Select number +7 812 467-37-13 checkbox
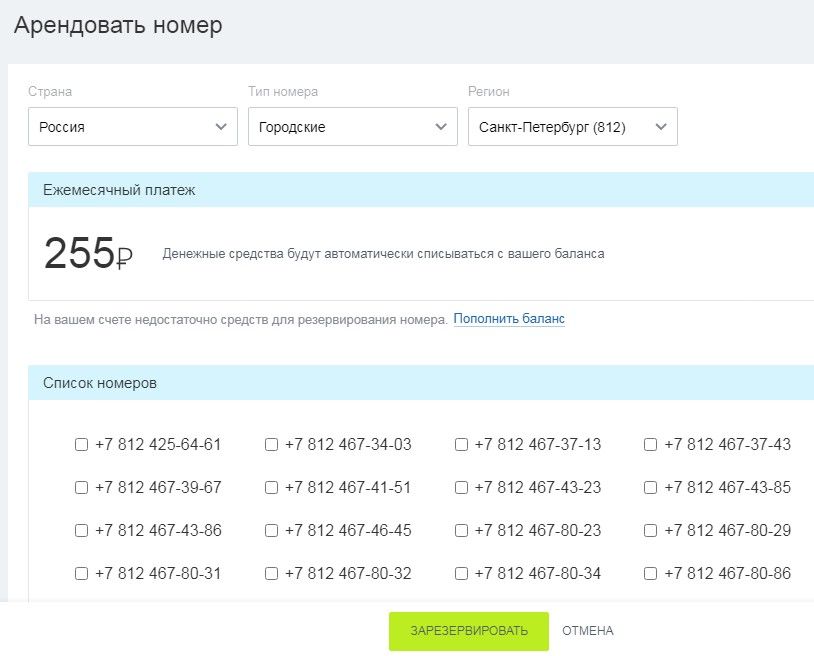 click(x=461, y=445)
